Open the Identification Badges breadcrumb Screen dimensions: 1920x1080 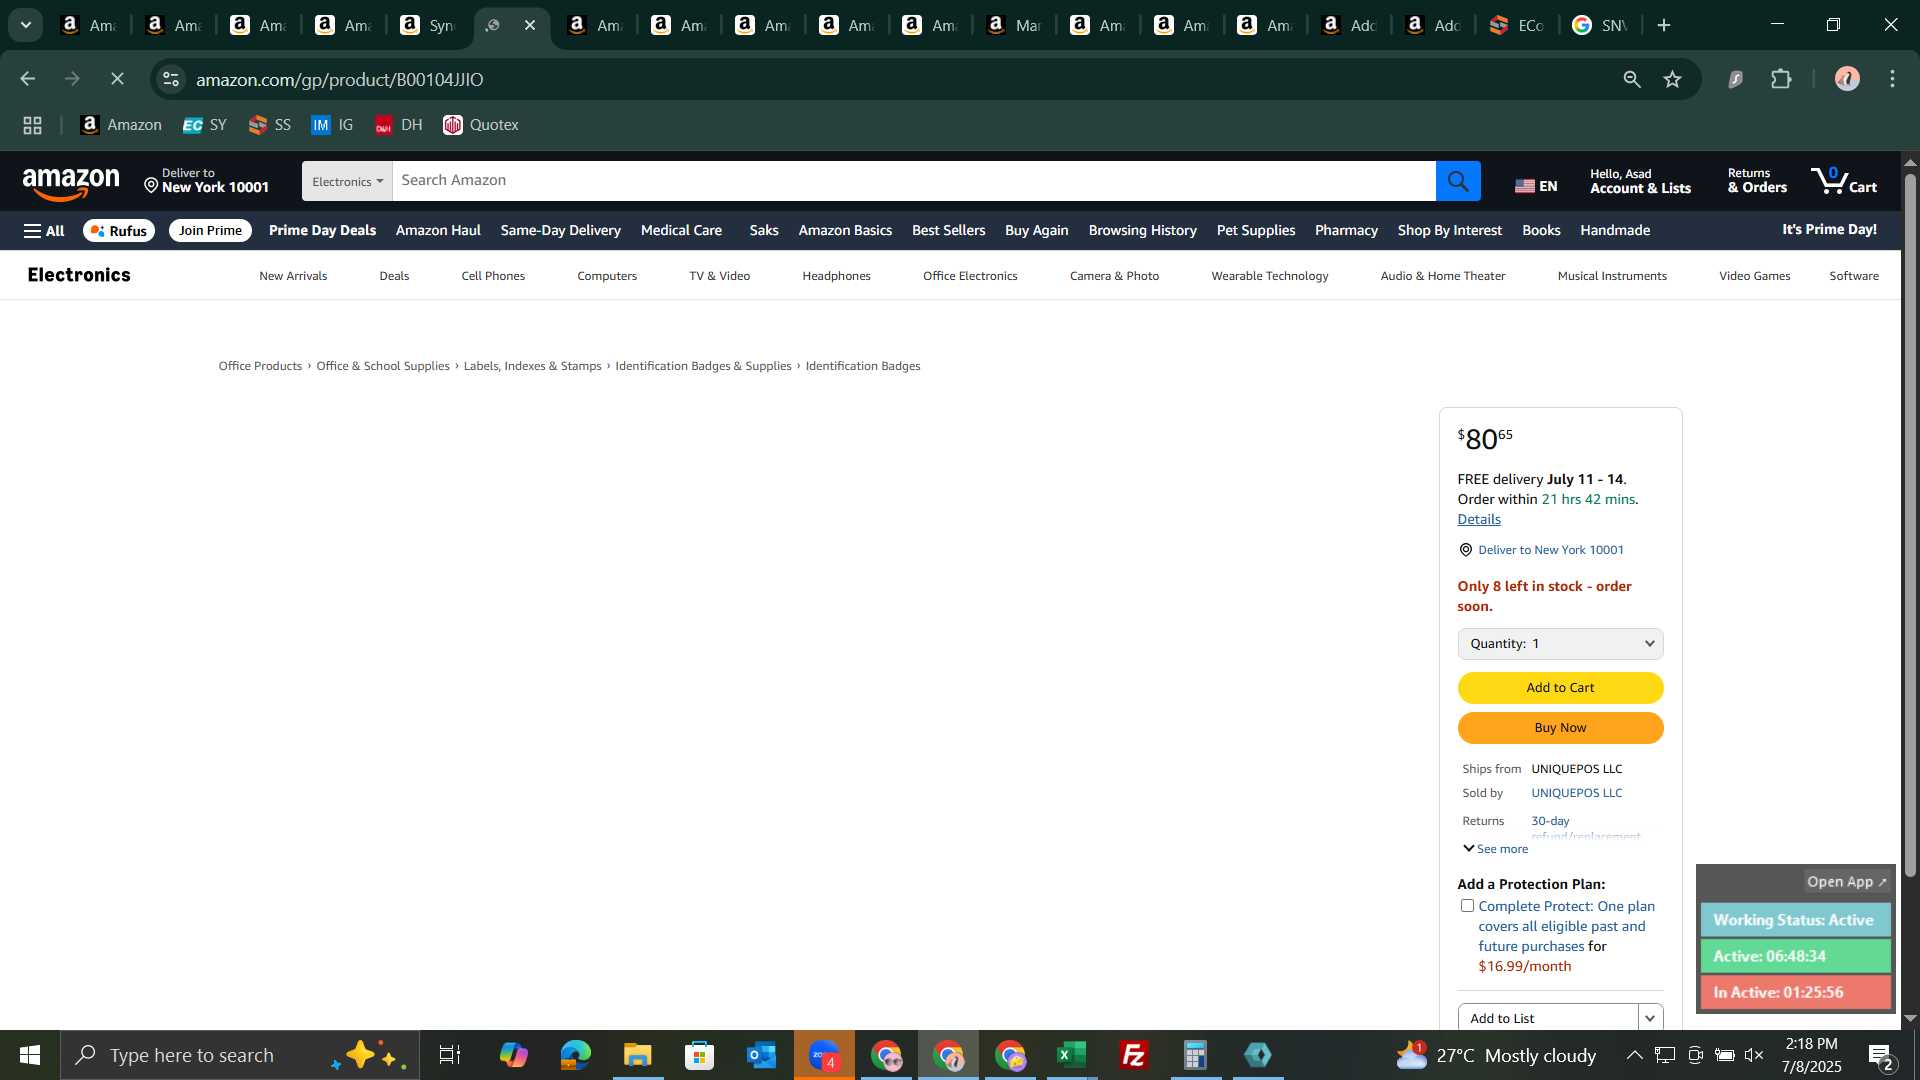point(863,366)
